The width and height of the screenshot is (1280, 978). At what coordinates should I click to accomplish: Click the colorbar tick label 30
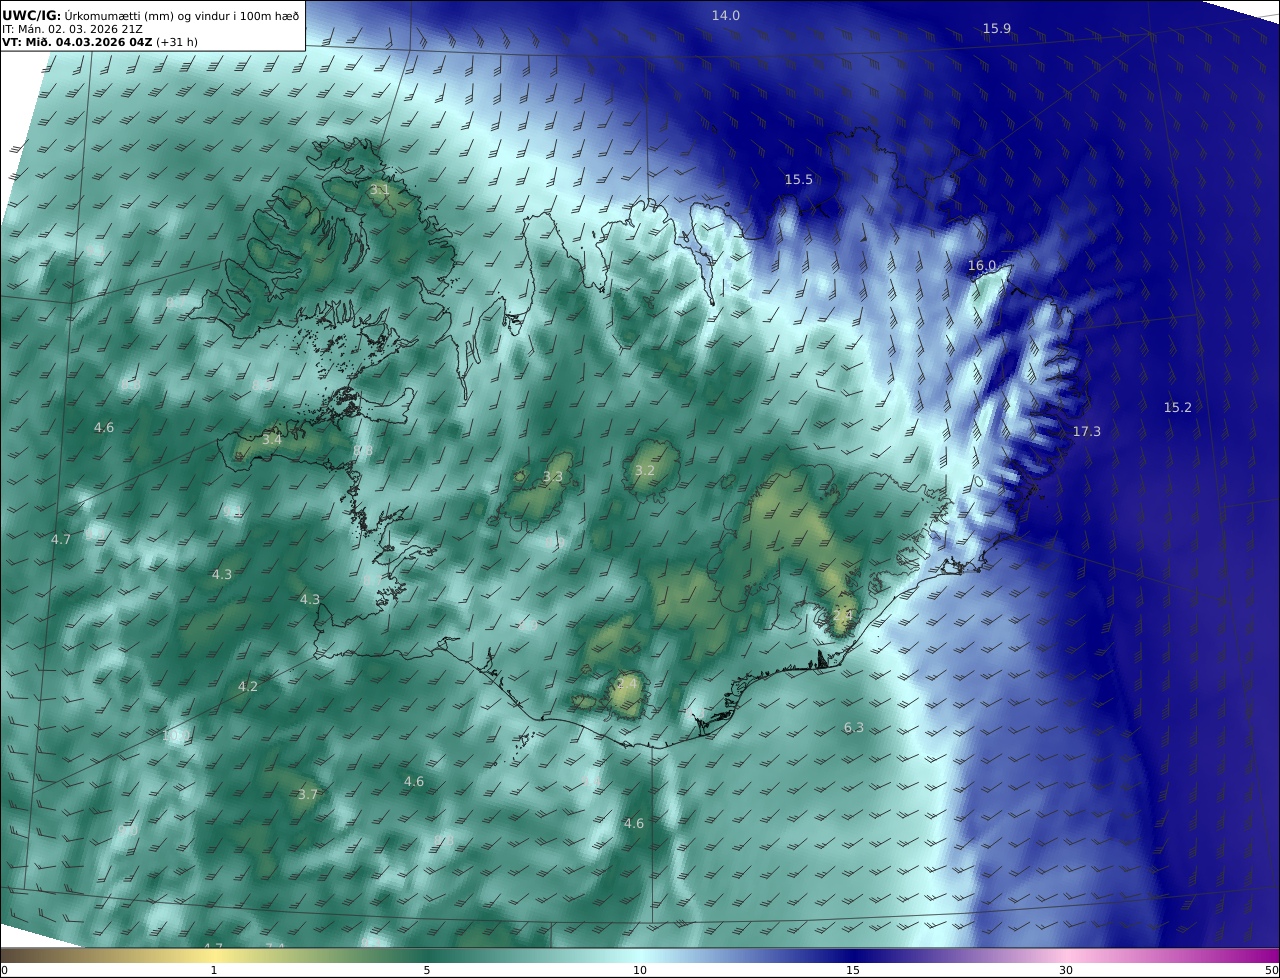[x=1066, y=970]
